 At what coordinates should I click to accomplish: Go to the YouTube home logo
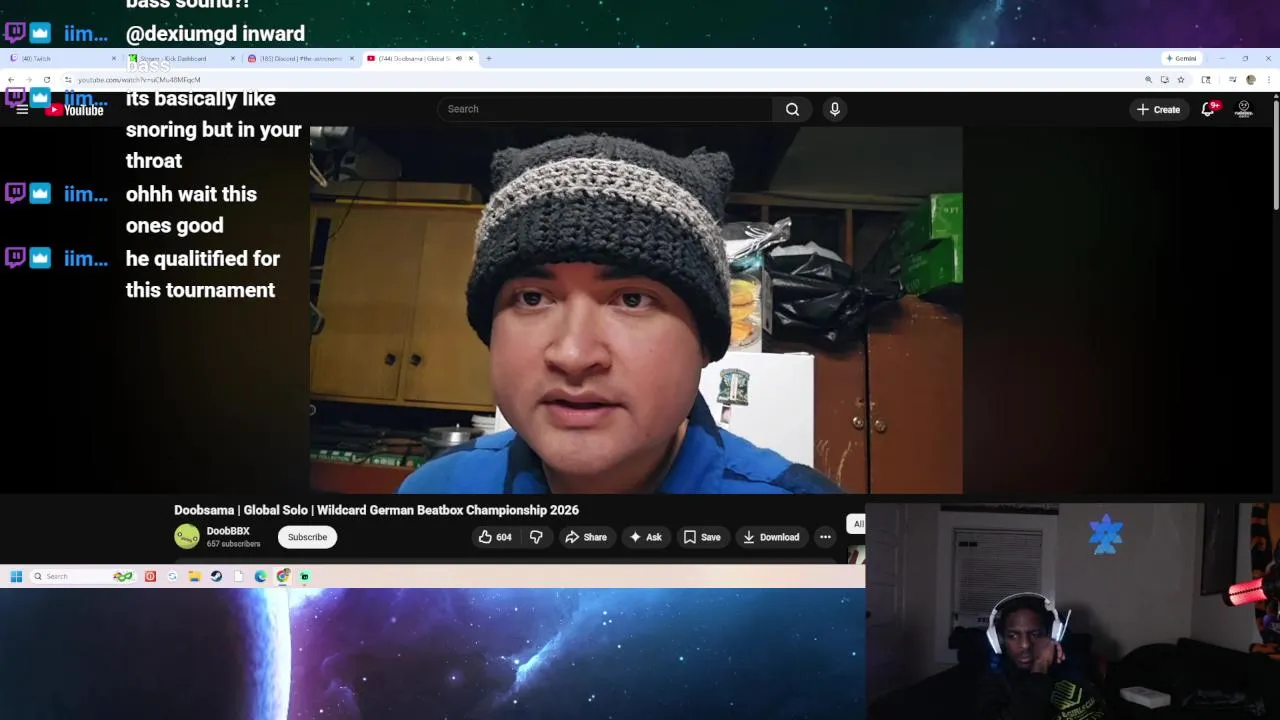[75, 110]
